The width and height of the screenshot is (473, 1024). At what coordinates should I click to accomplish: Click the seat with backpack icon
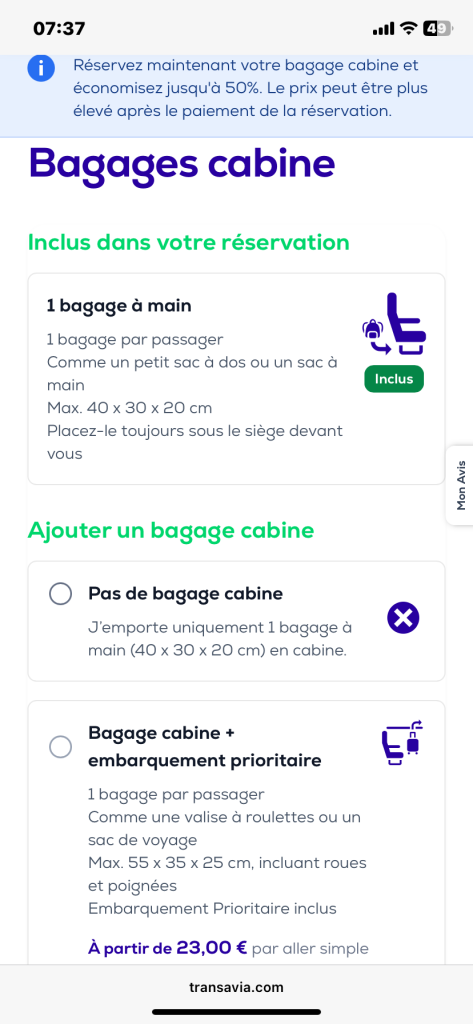[394, 324]
